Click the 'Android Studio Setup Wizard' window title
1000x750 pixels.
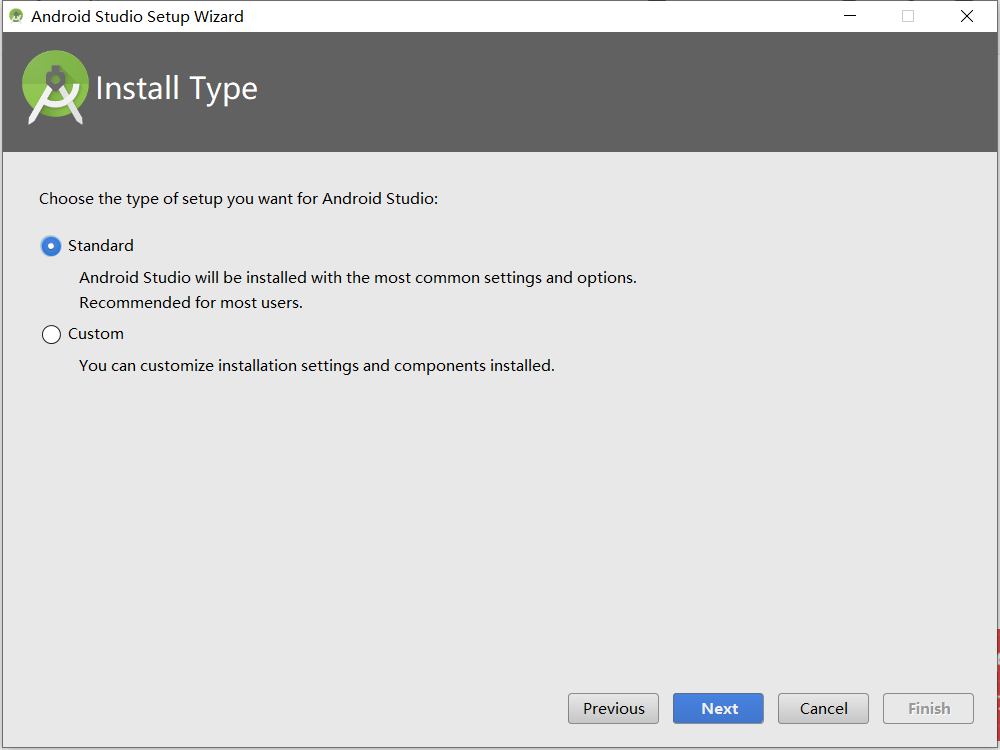pos(137,17)
